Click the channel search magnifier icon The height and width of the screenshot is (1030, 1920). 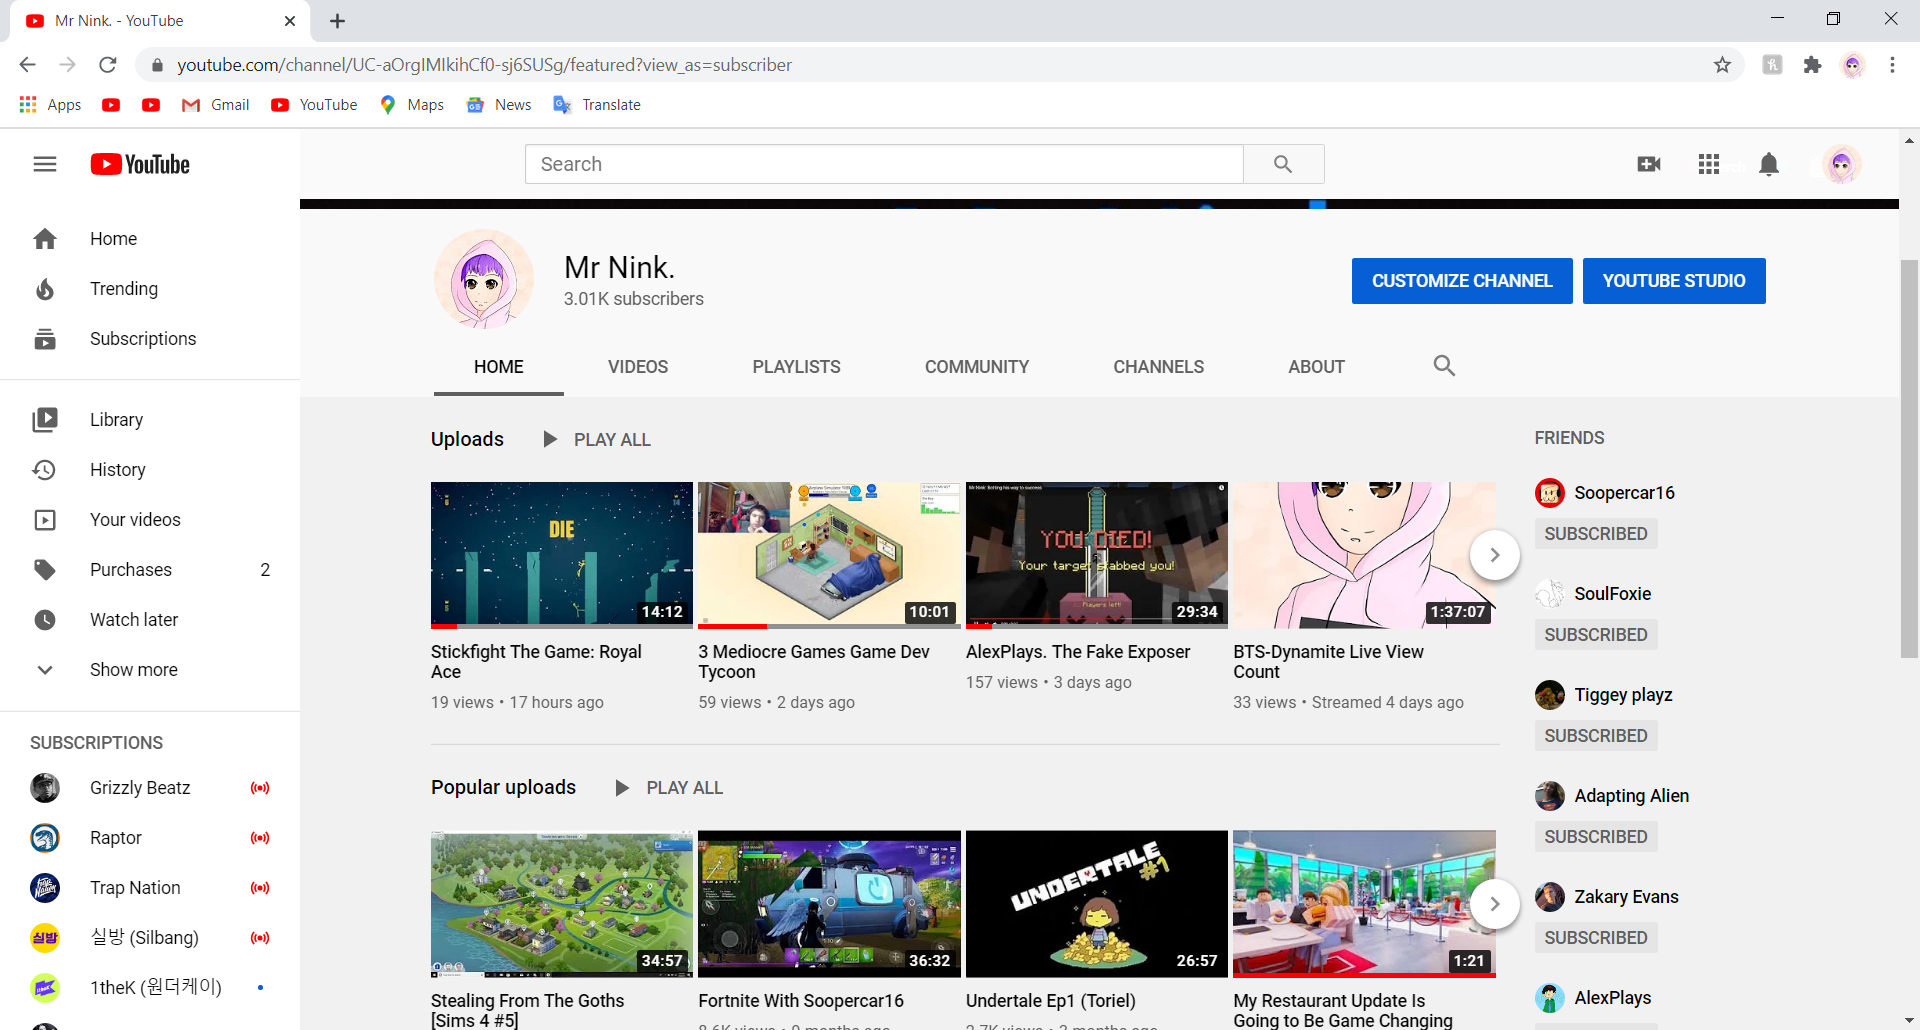(x=1444, y=366)
